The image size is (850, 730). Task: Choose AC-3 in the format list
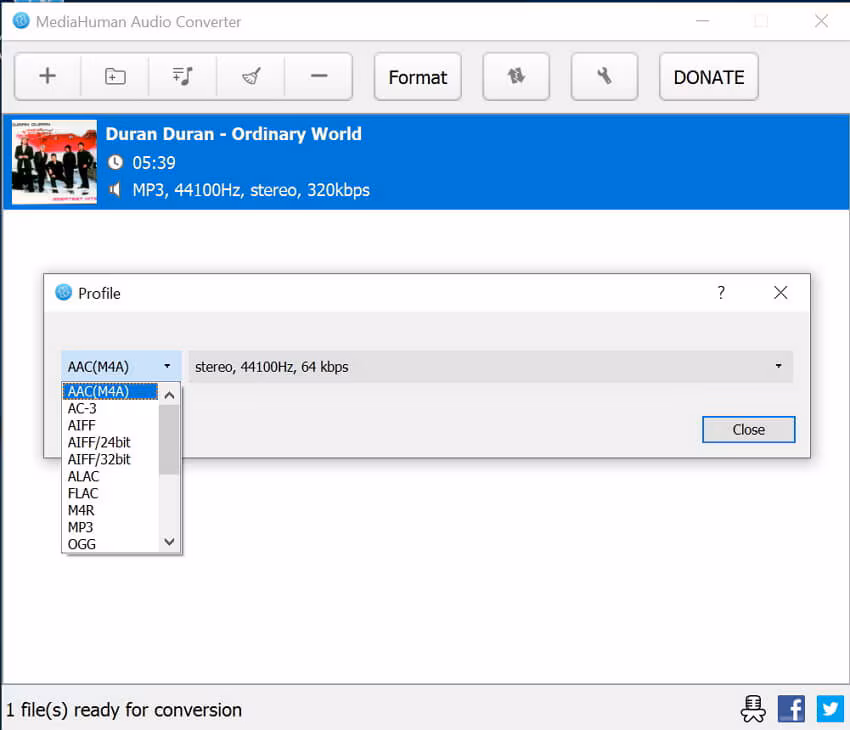(x=110, y=409)
